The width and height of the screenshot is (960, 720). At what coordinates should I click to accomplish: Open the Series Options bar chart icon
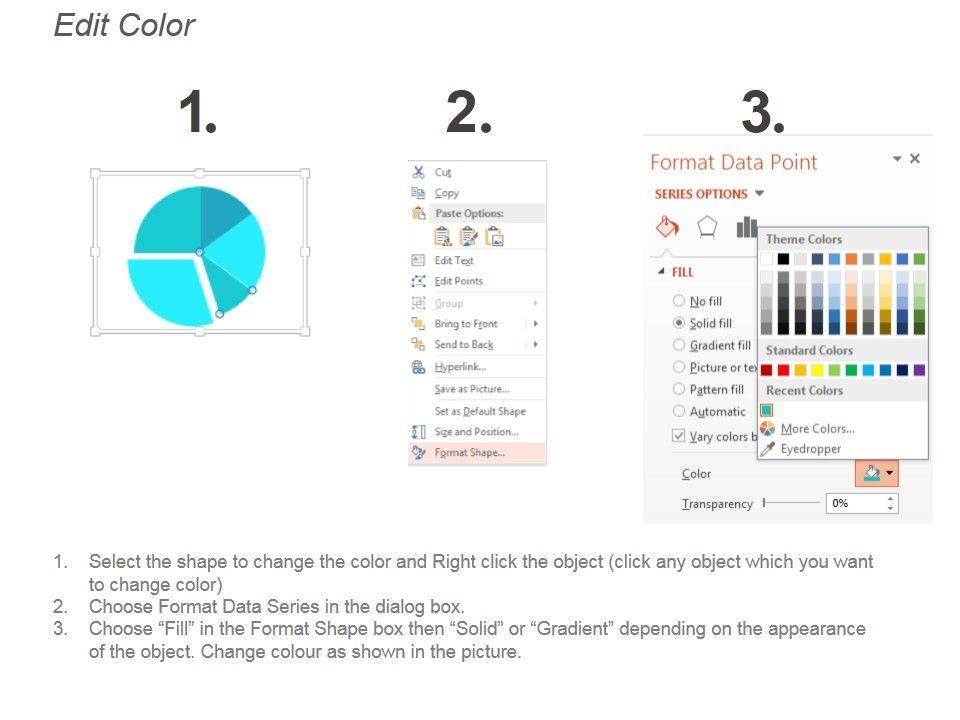pos(746,227)
